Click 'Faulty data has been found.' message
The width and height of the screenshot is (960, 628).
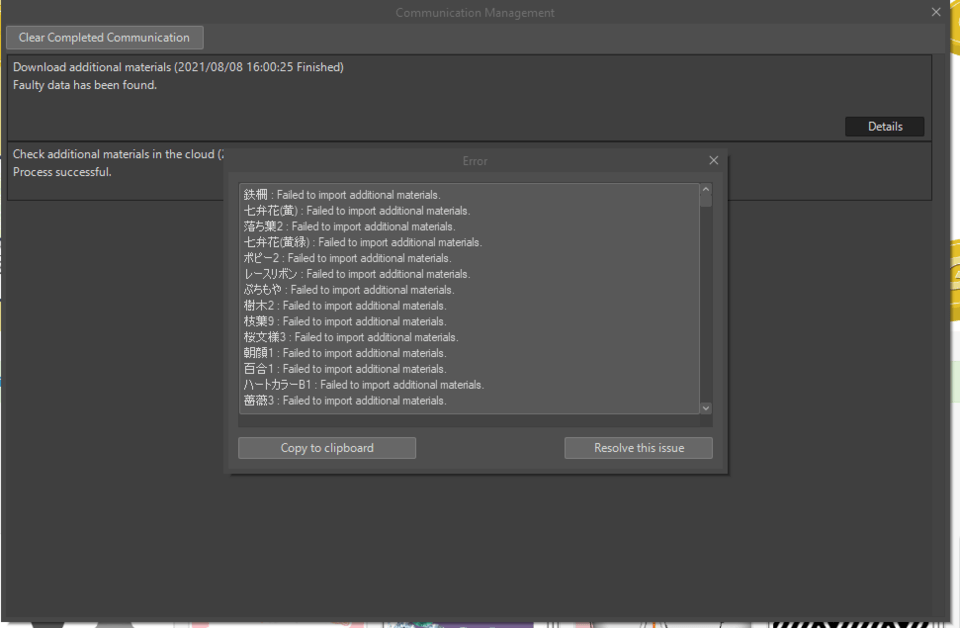point(85,85)
